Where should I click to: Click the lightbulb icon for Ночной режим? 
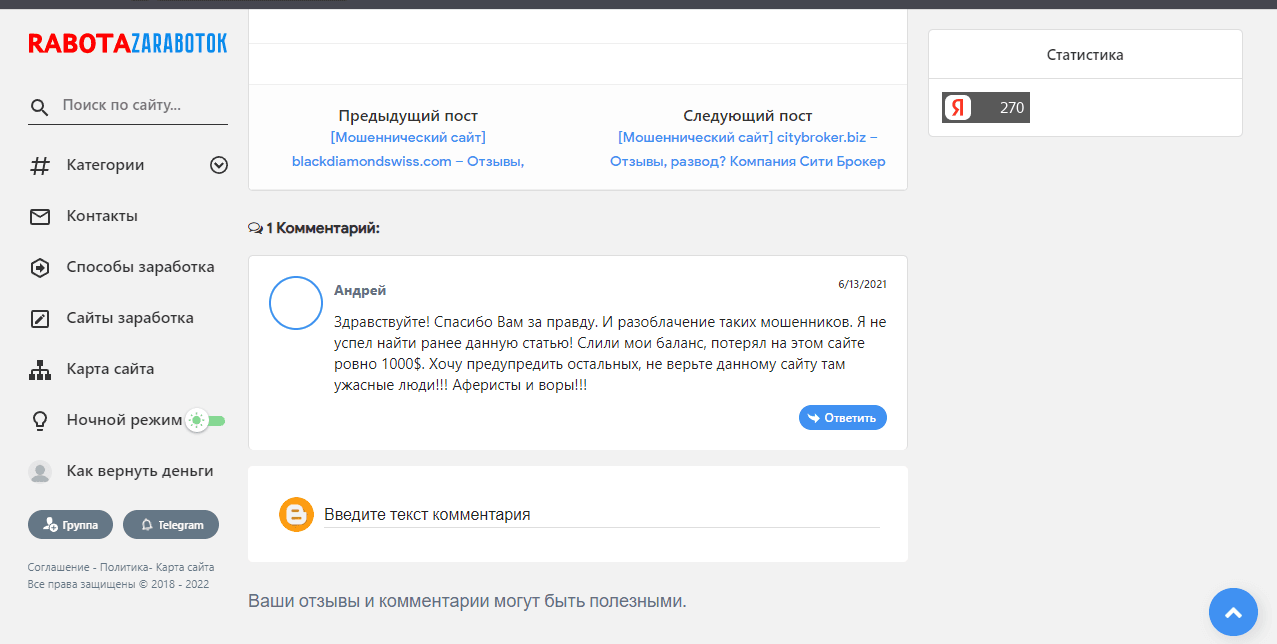pos(39,420)
